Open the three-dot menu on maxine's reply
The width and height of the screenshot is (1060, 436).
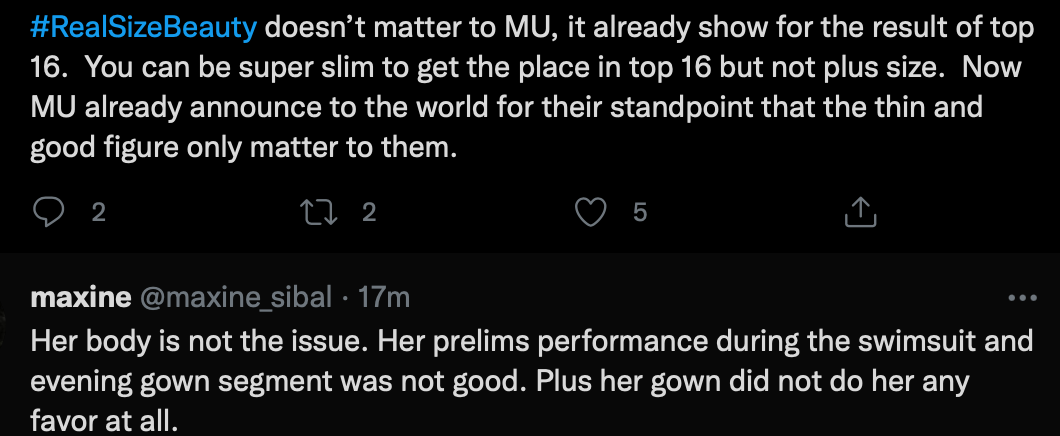pyautogui.click(x=1023, y=298)
